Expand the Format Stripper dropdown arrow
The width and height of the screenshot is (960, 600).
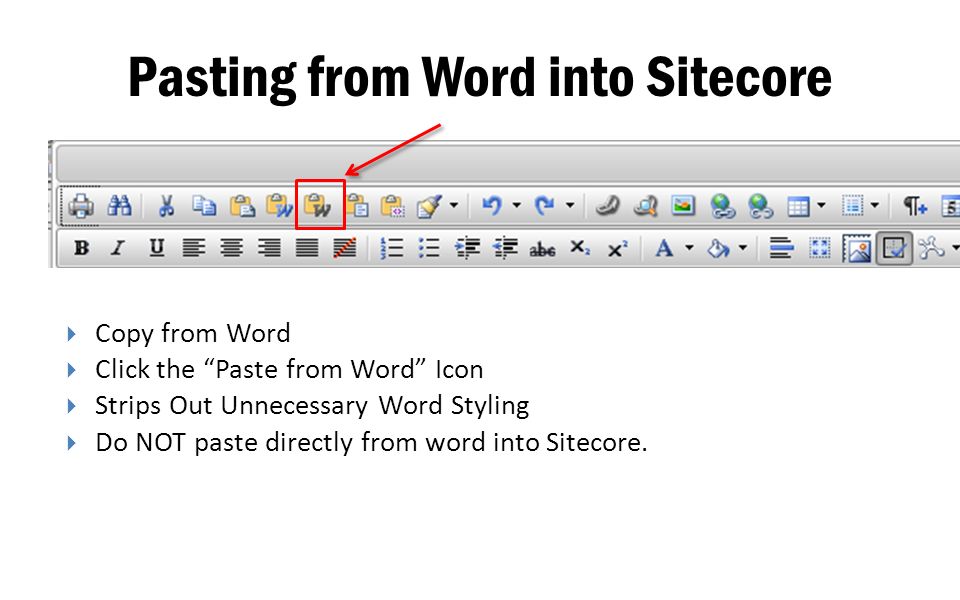click(454, 205)
